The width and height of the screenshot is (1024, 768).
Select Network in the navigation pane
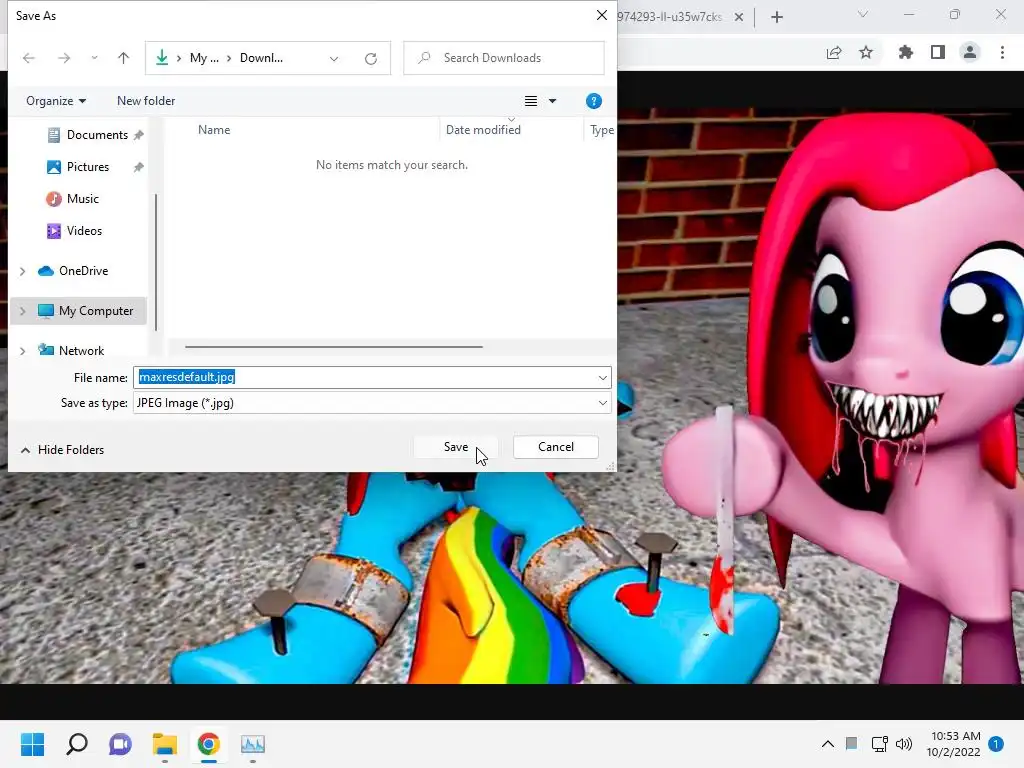click(x=81, y=351)
